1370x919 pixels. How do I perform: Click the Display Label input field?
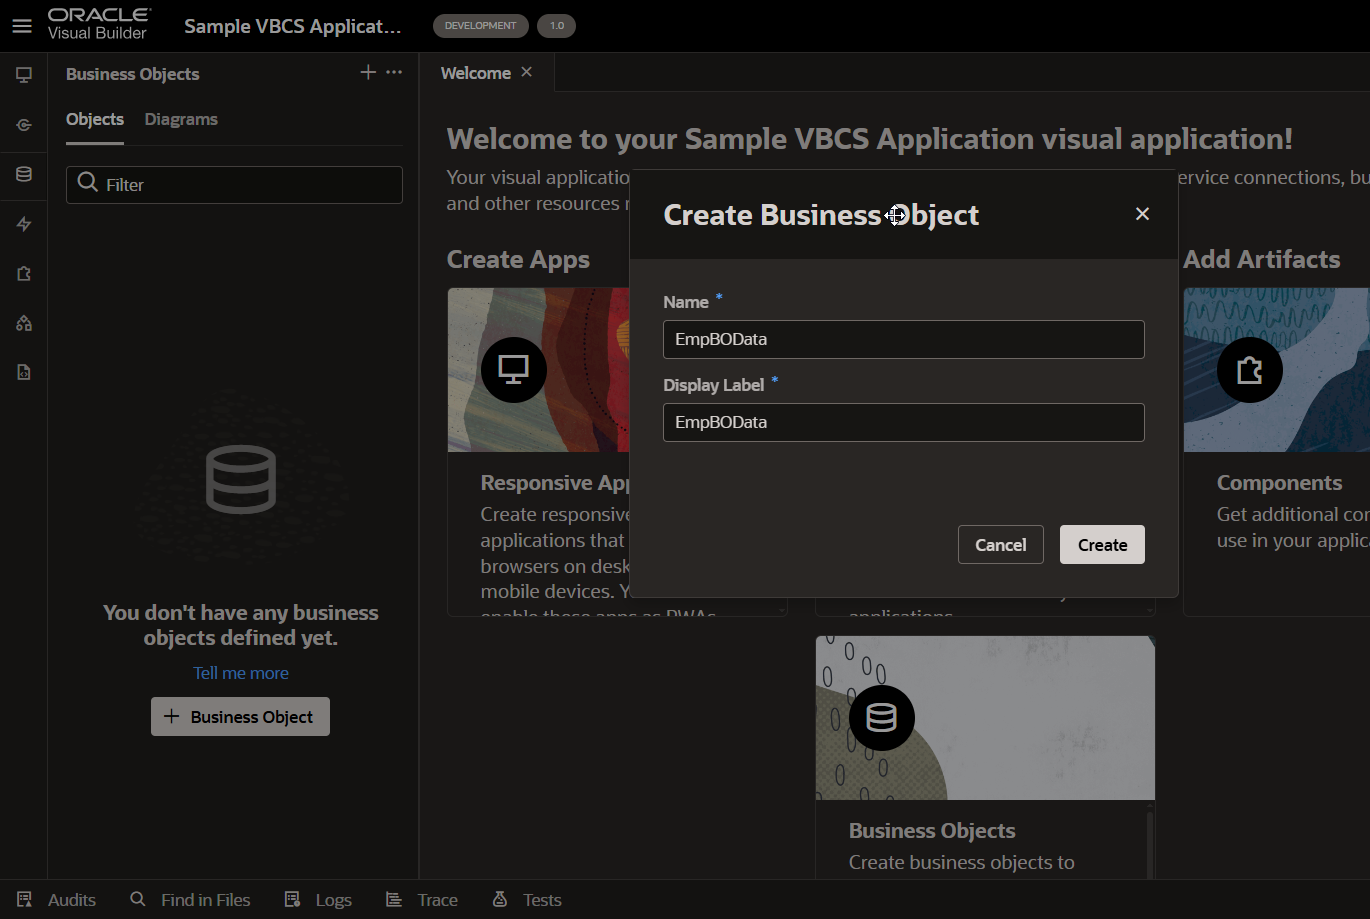[904, 422]
